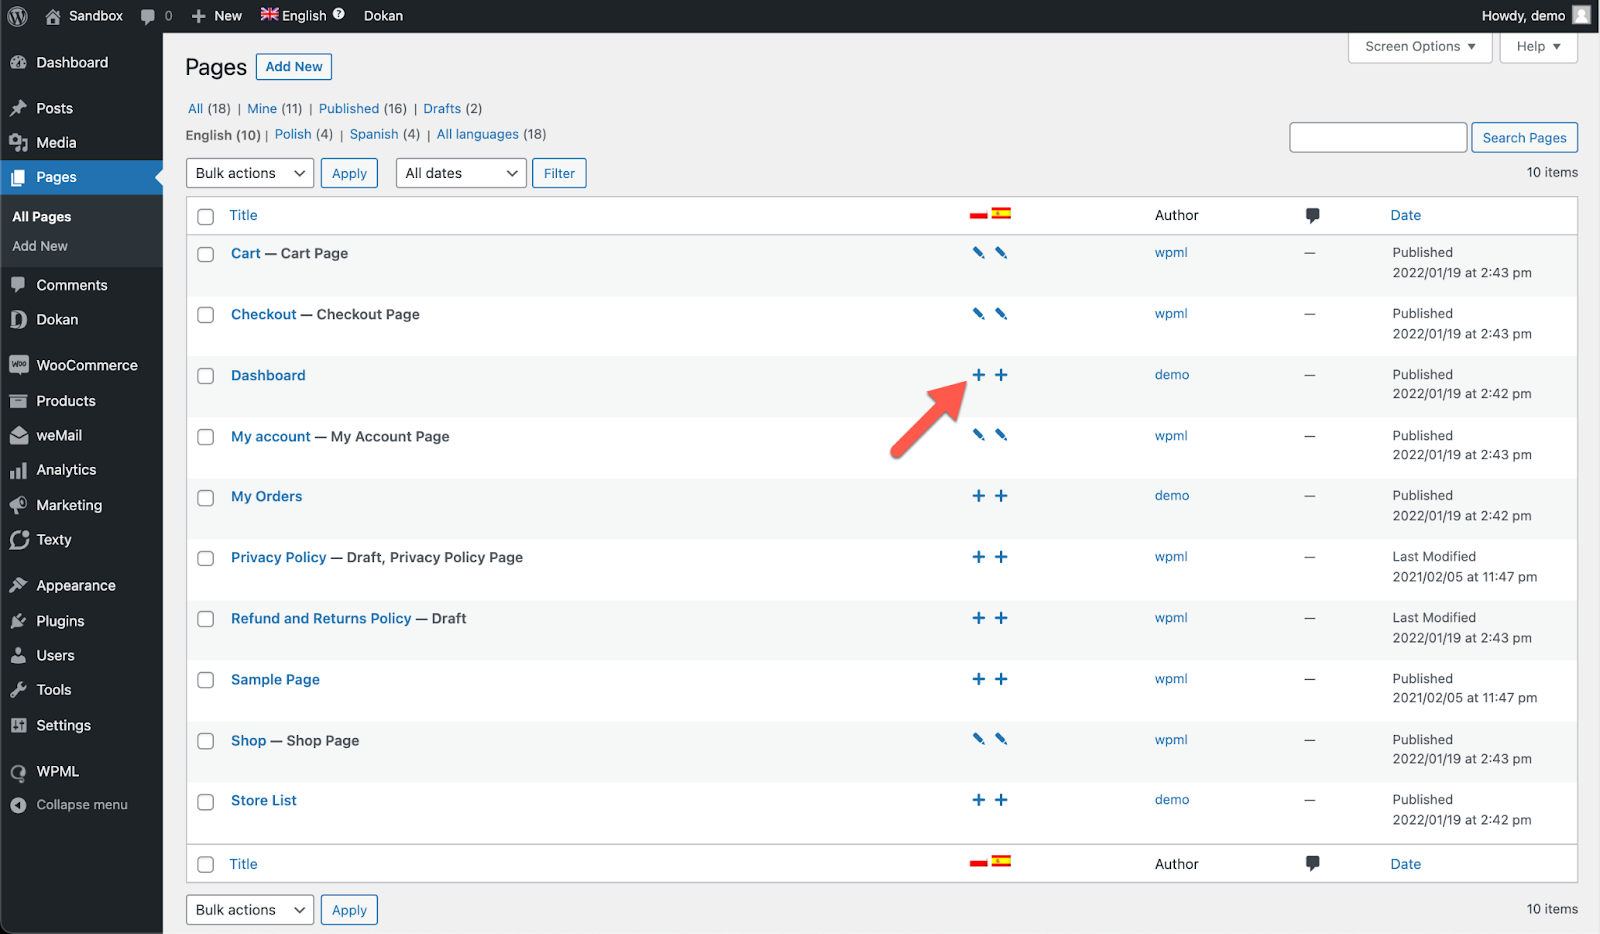This screenshot has width=1600, height=934.
Task: Add Polish translation for Sample Page
Action: click(978, 679)
